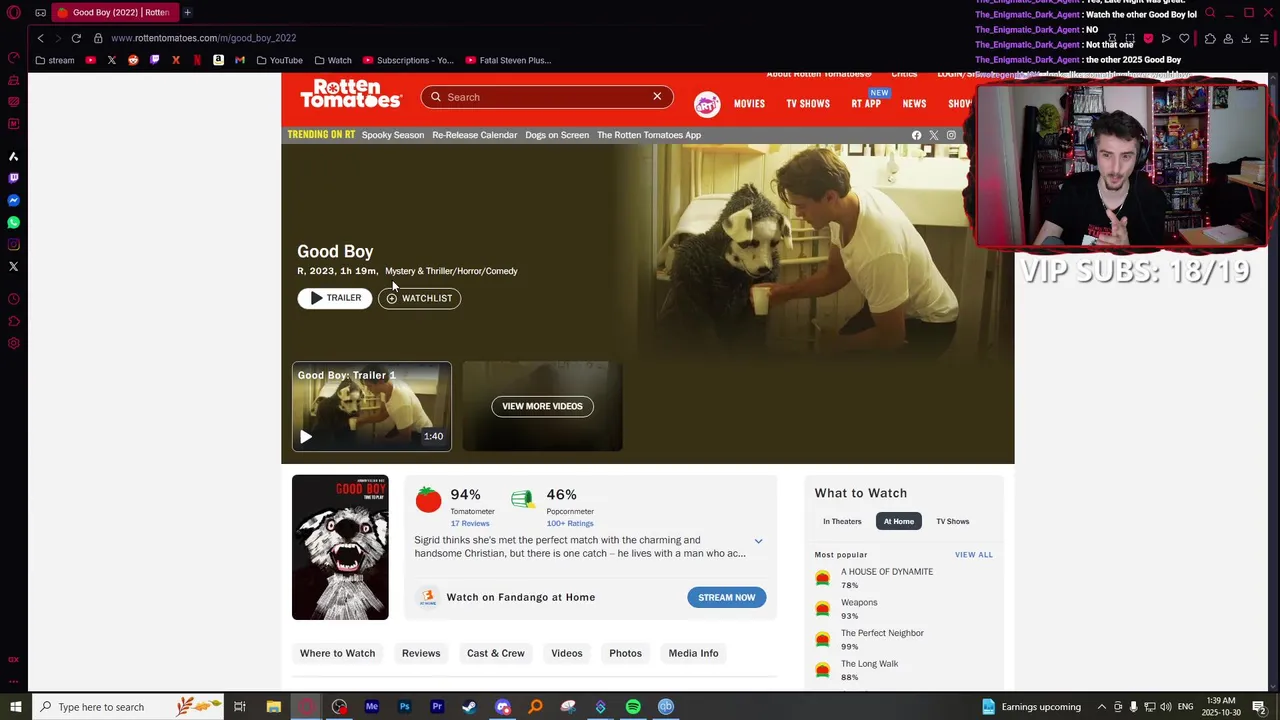
Task: Add Good Boy to Watchlist
Action: 419,298
